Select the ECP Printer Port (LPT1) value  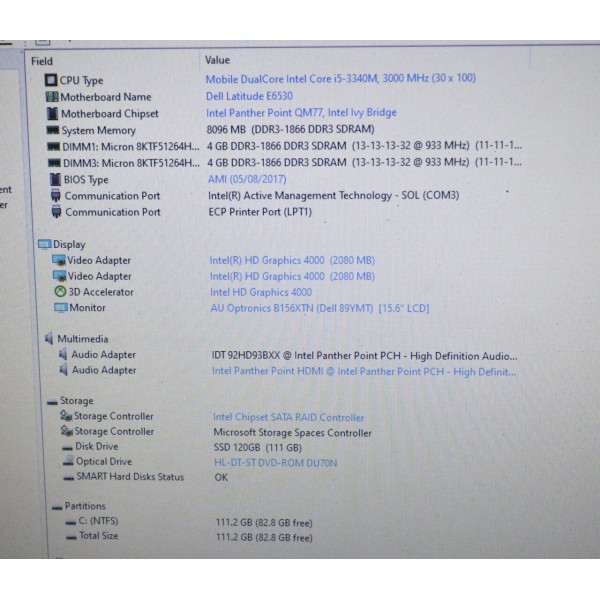(260, 212)
